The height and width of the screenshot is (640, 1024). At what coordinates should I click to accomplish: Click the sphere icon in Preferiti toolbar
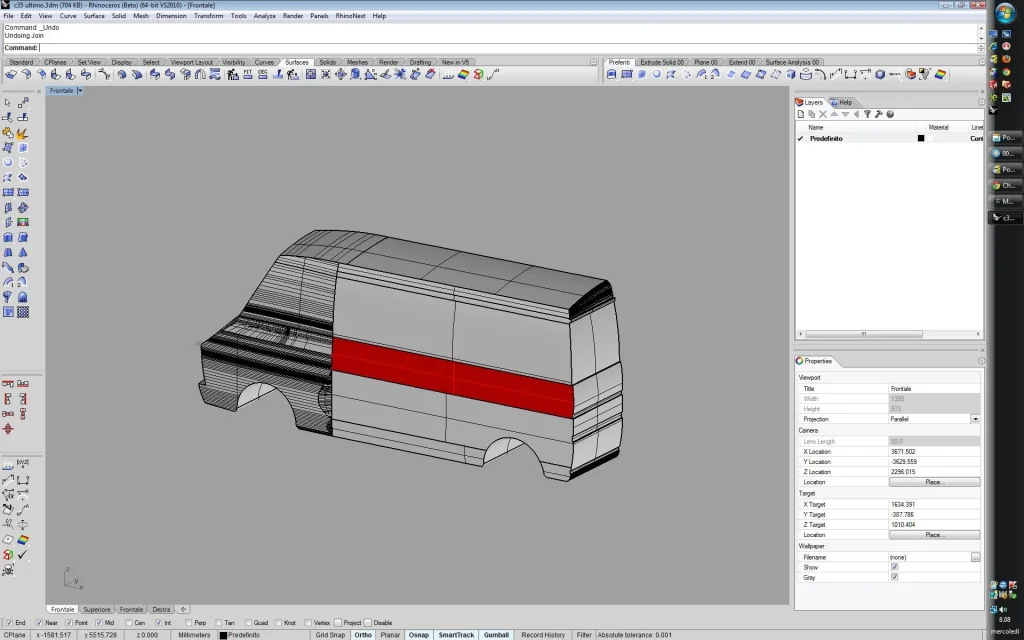pos(657,74)
